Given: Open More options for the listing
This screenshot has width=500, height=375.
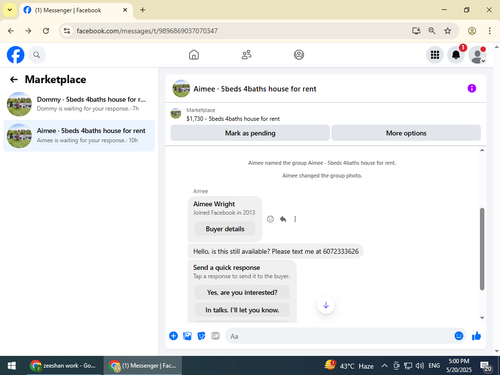Looking at the screenshot, I should tap(406, 133).
